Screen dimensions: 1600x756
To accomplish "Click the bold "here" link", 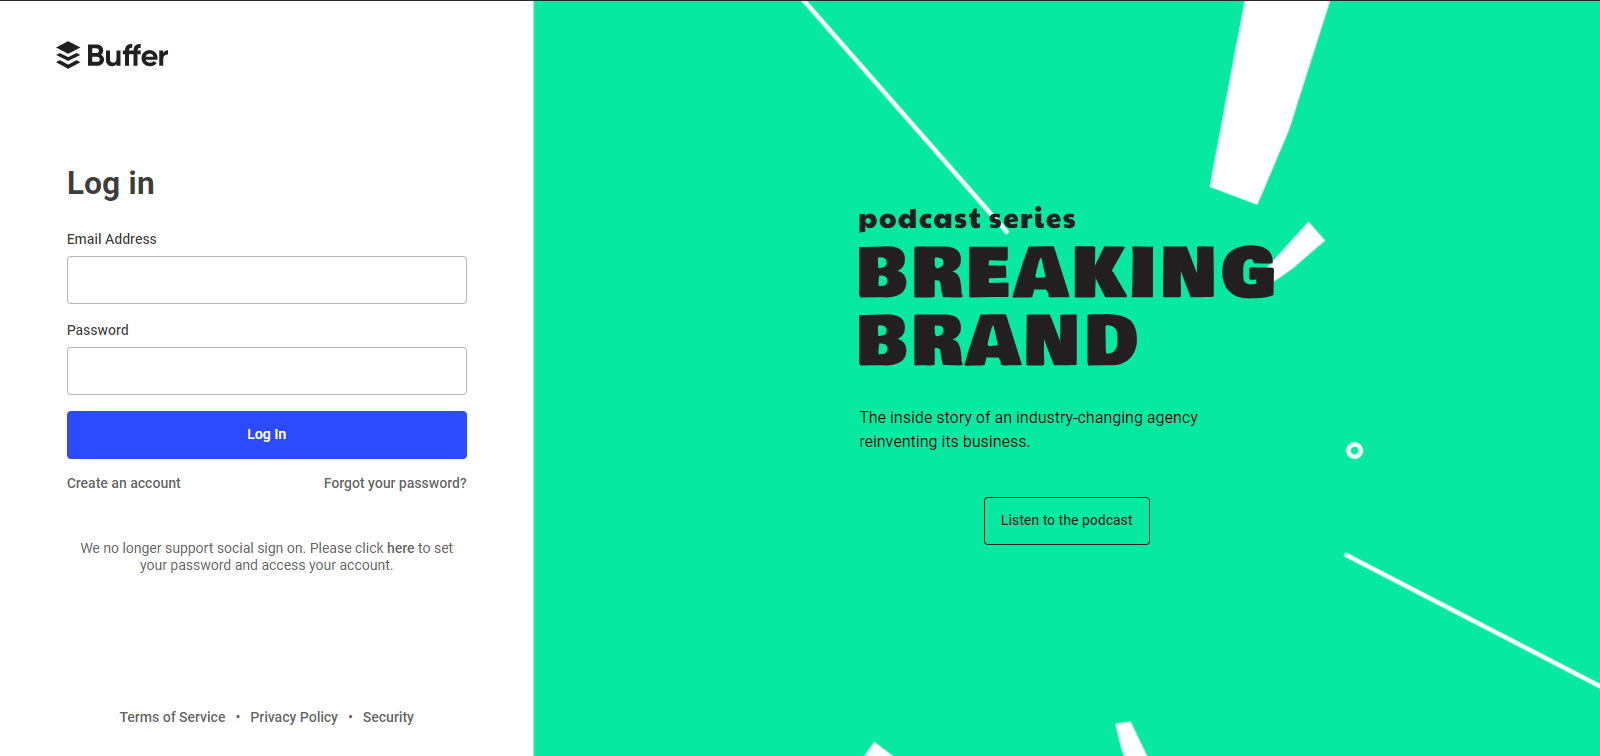I will (x=401, y=548).
